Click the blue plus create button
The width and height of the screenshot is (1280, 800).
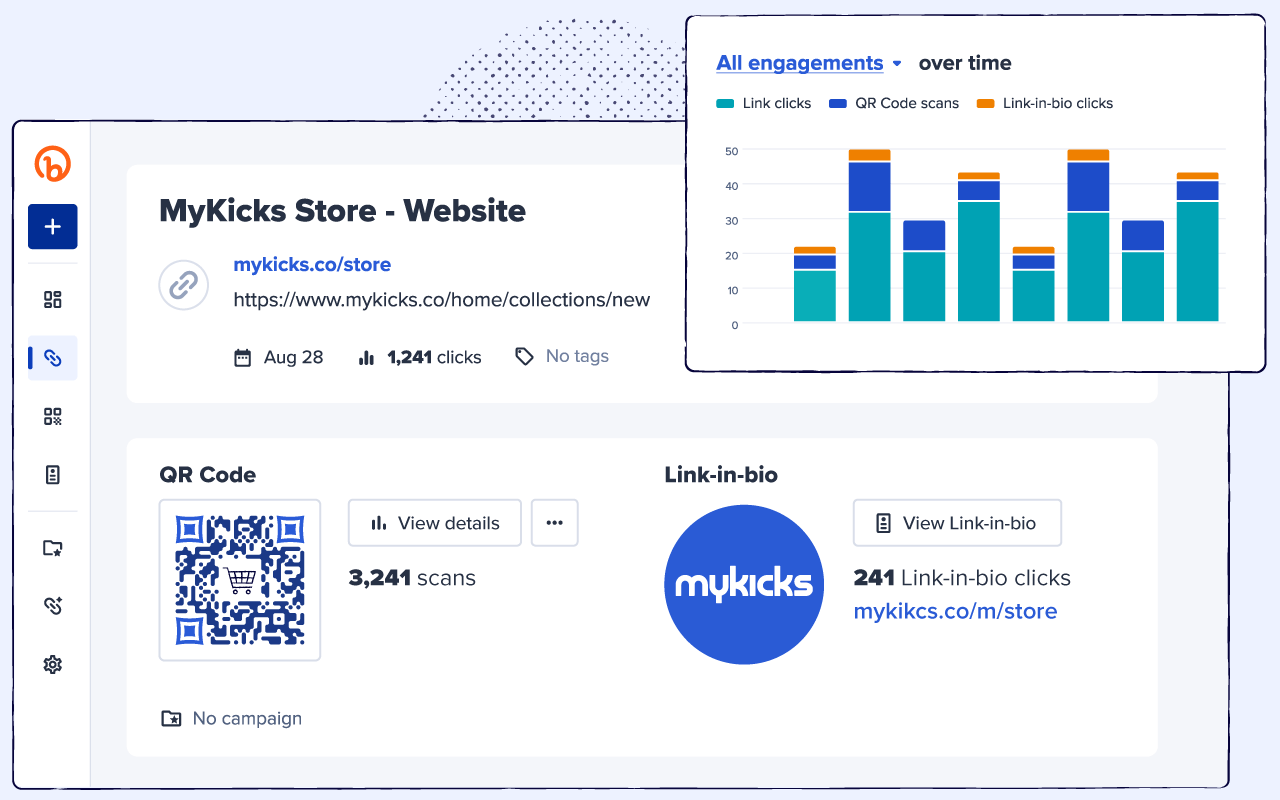[53, 227]
